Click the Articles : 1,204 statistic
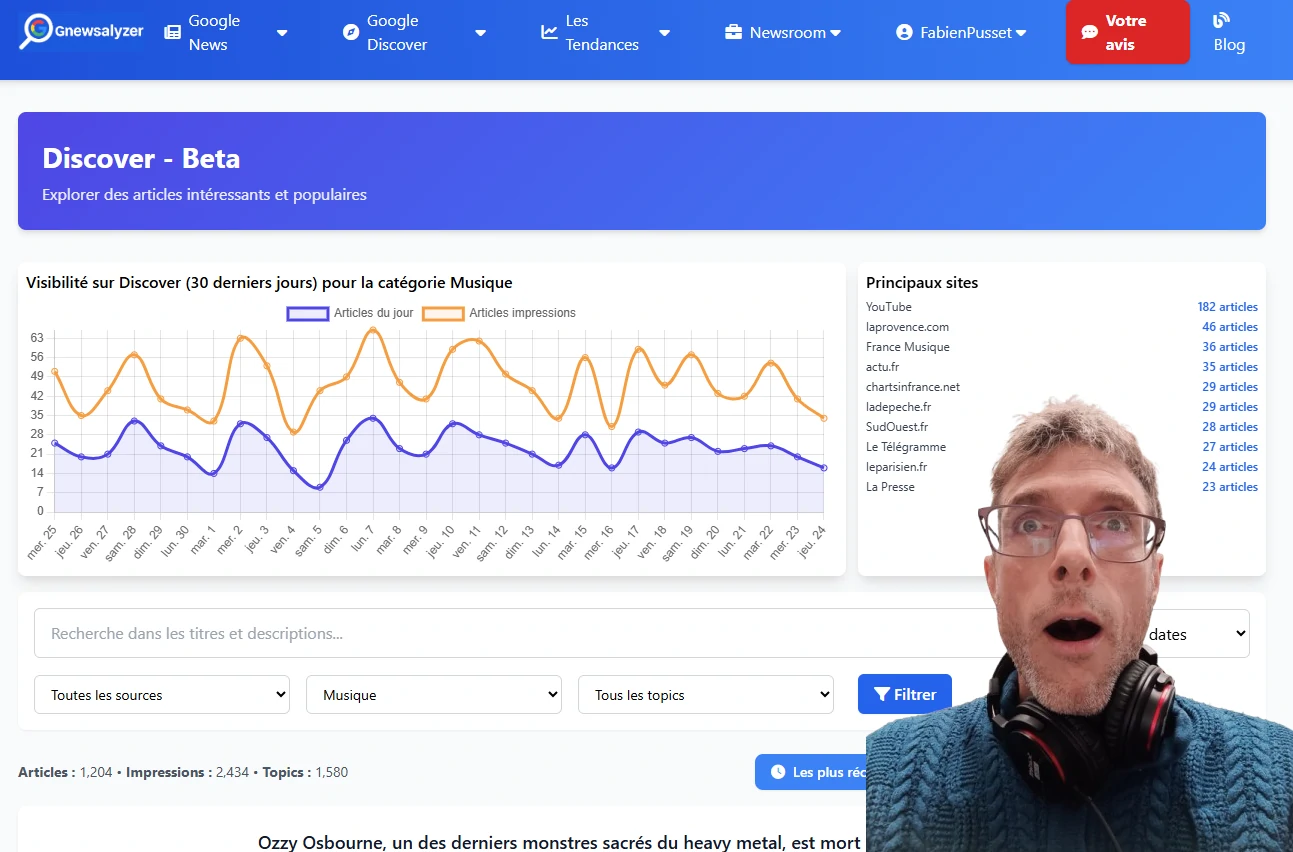 65,772
